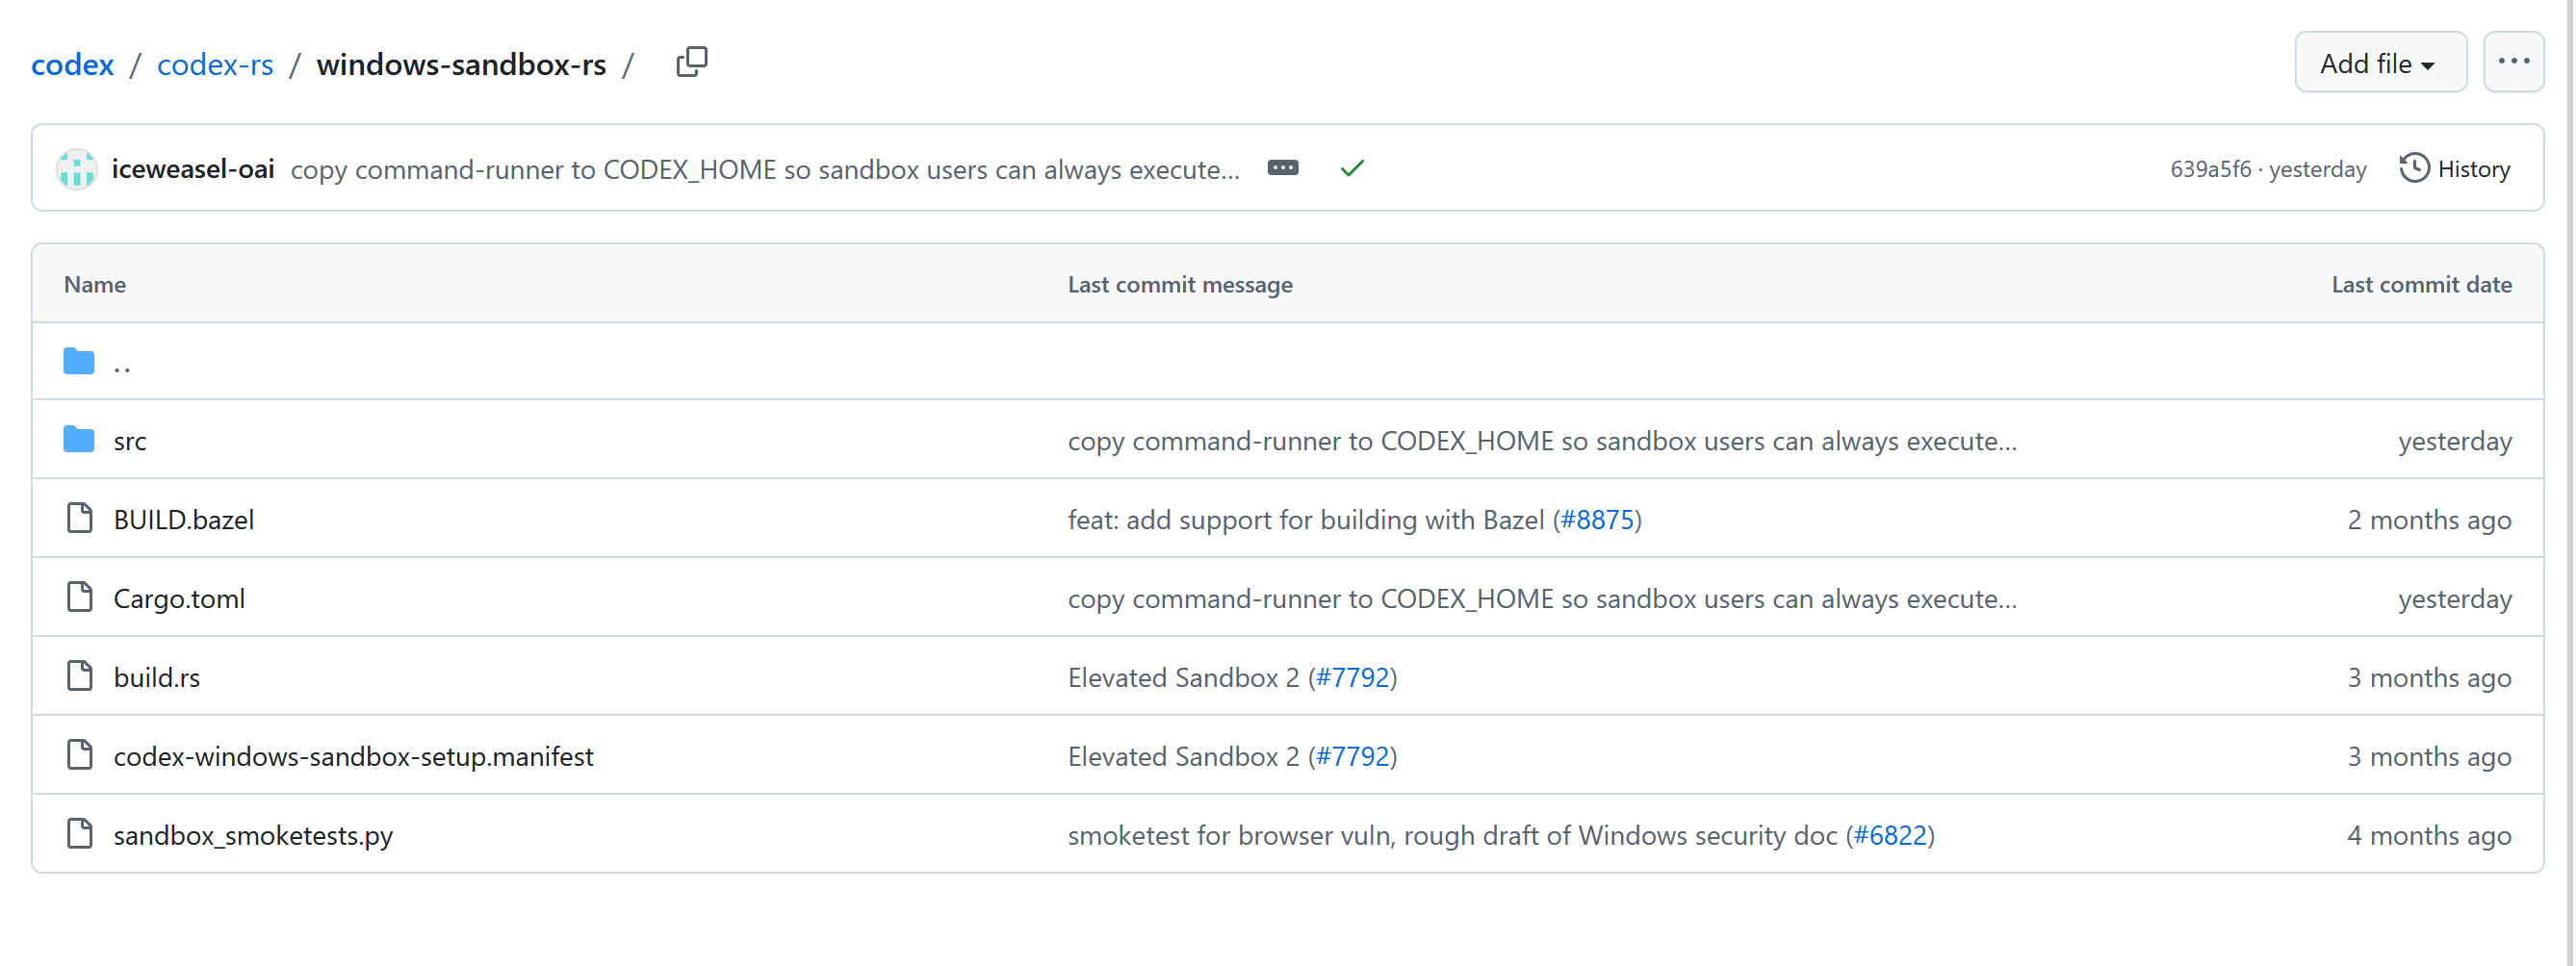Open pull request #6822 link
Screen dimensions: 2576x966
tap(1890, 835)
